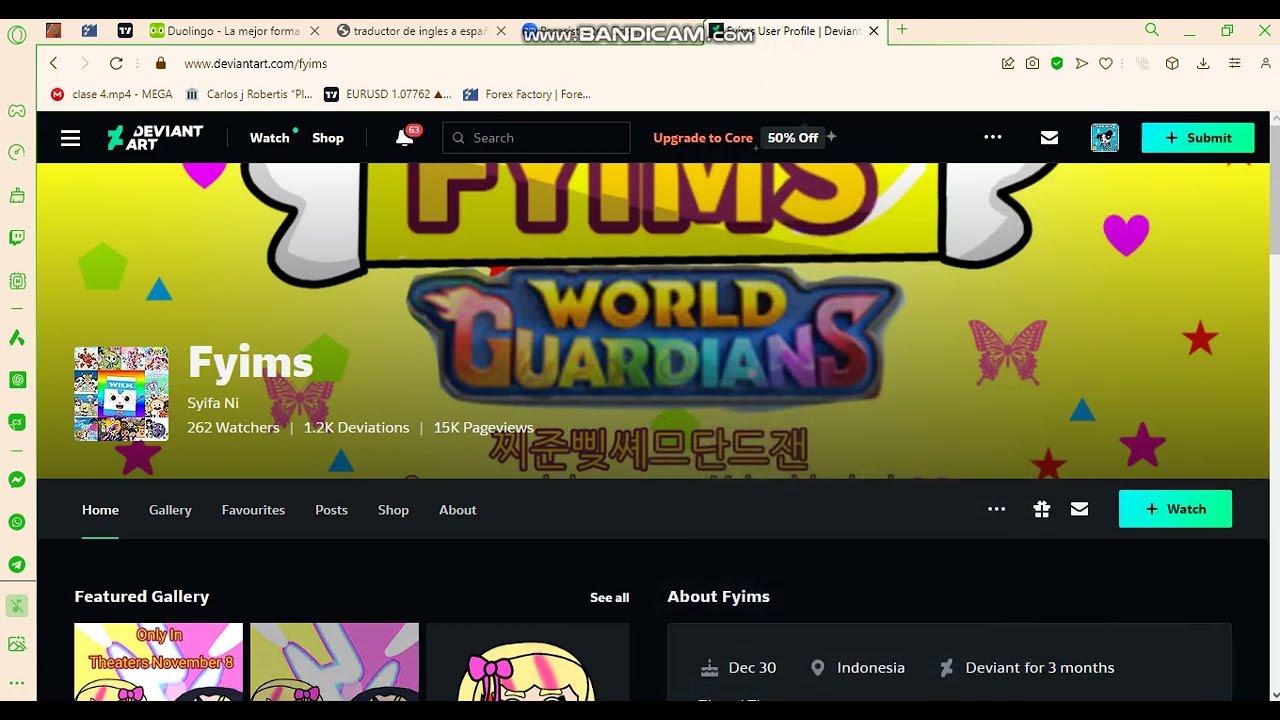The image size is (1280, 720).
Task: Search open tabs with magnifier icon
Action: (1152, 30)
